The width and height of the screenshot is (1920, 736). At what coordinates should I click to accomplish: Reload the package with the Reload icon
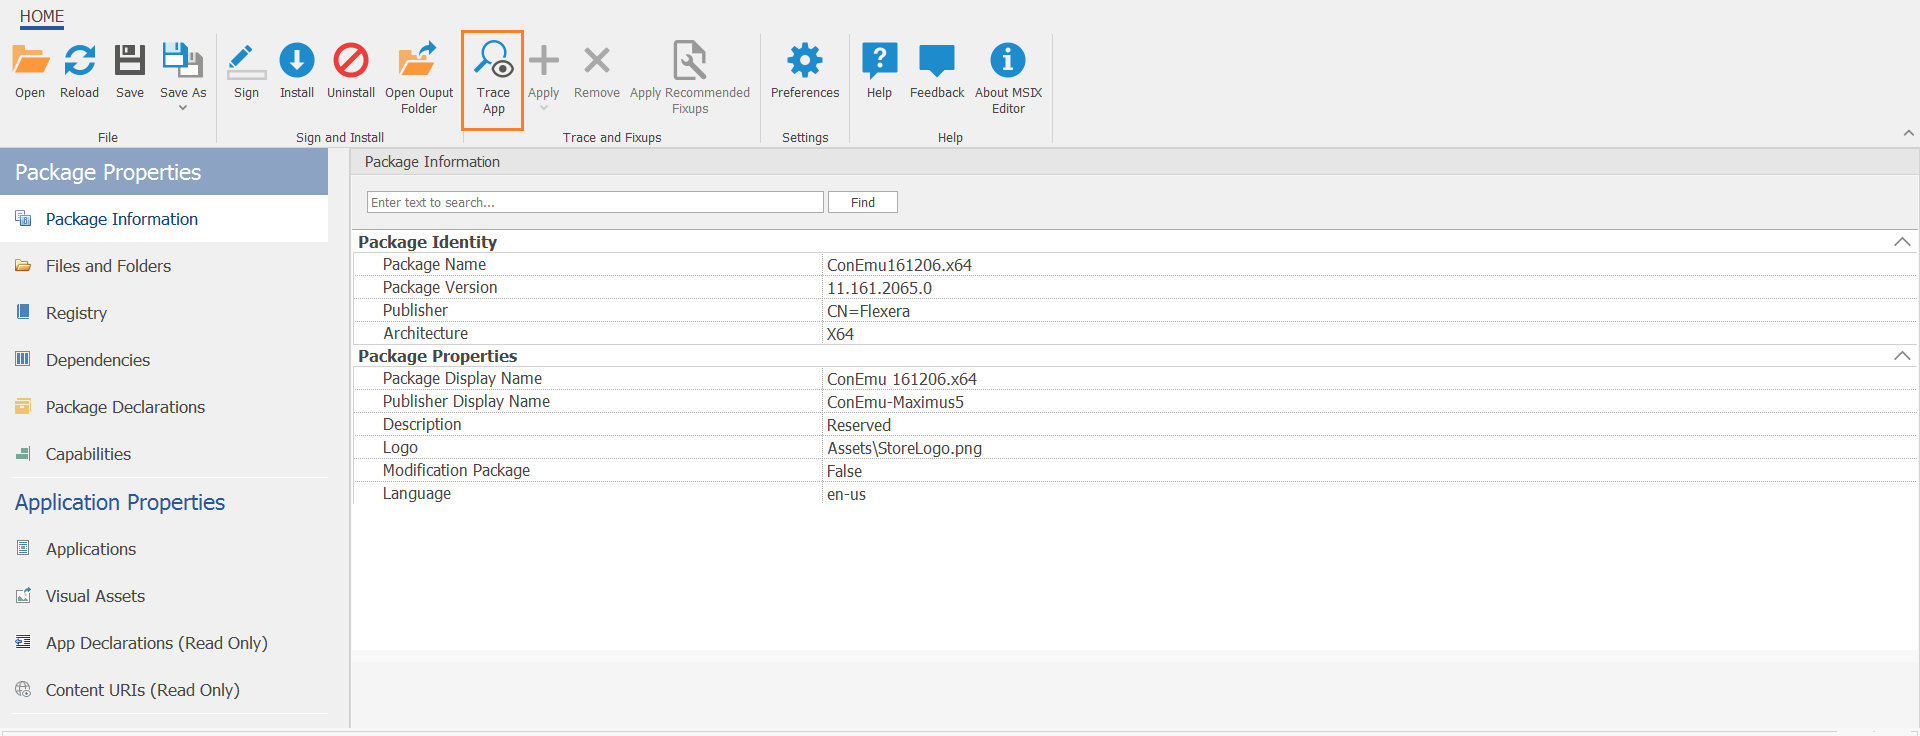coord(80,60)
